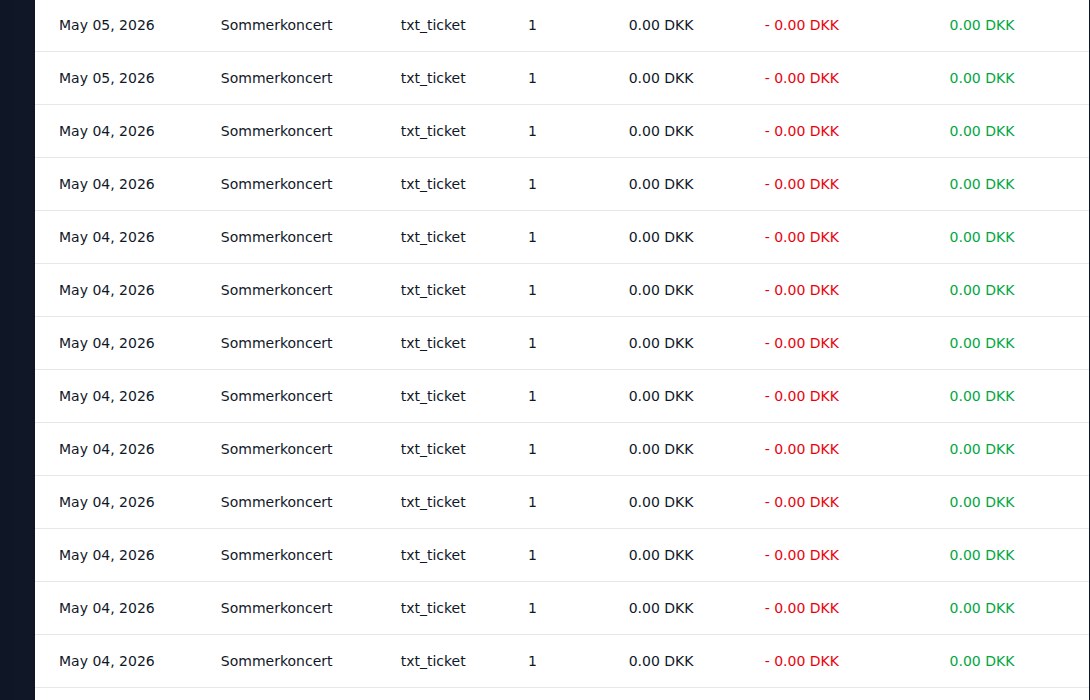1090x700 pixels.
Task: Click the dark navy sidebar strip
Action: coord(17,350)
